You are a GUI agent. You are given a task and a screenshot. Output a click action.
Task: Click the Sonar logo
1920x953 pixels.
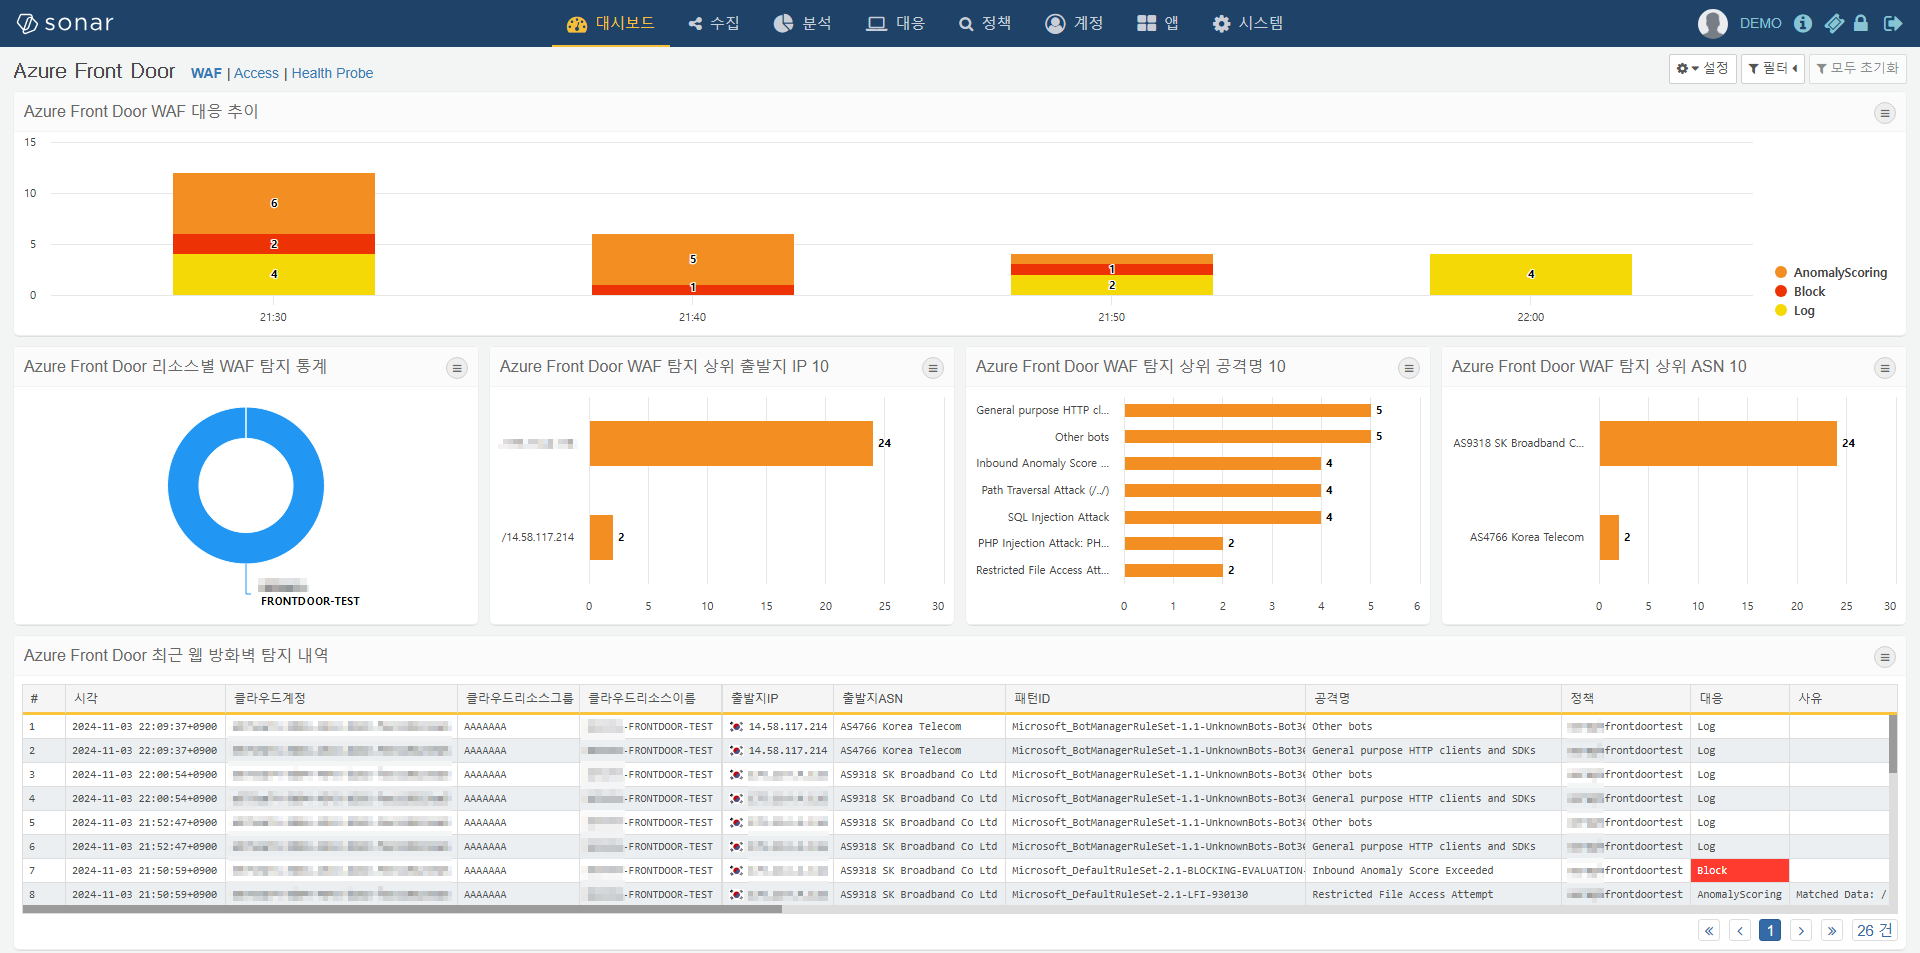click(65, 23)
